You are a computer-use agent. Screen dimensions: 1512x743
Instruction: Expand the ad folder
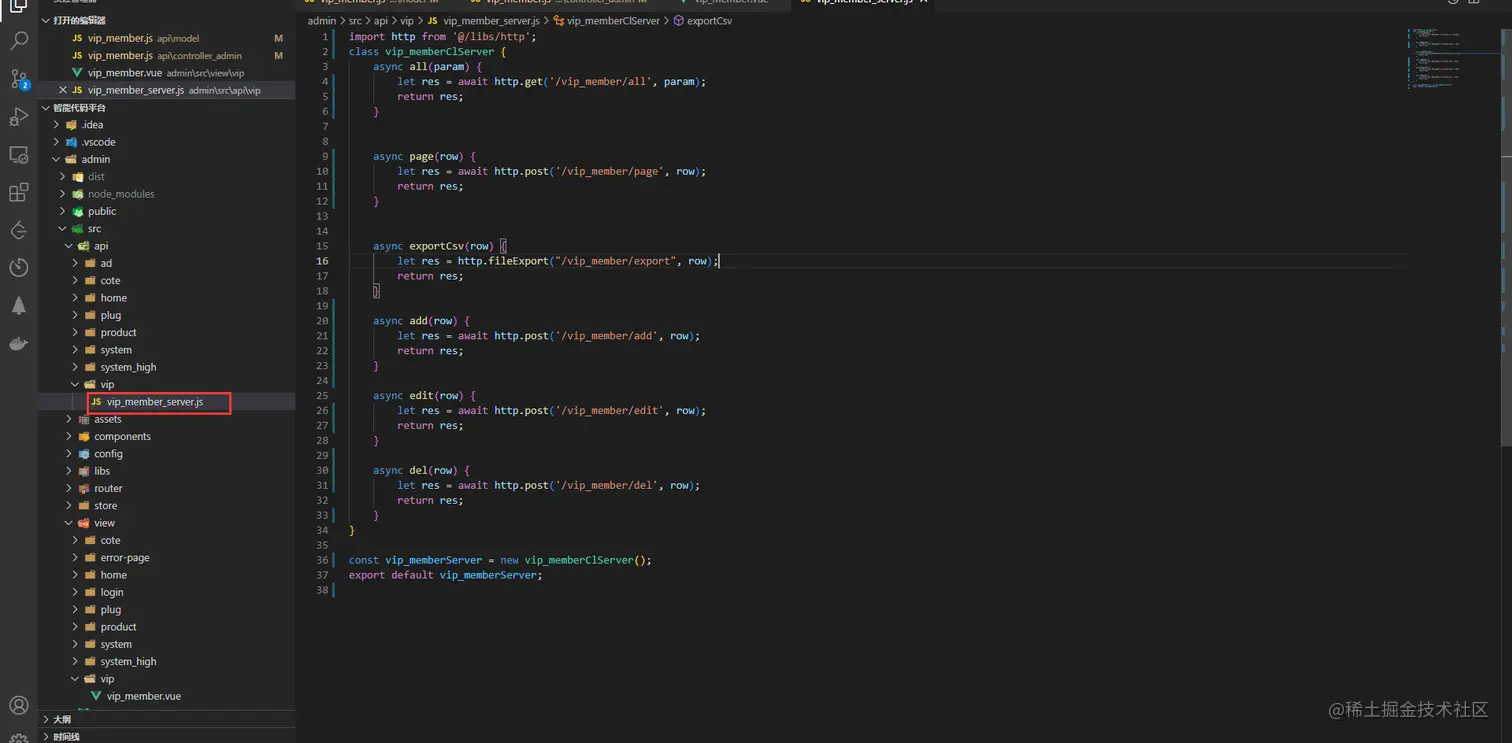click(x=75, y=263)
